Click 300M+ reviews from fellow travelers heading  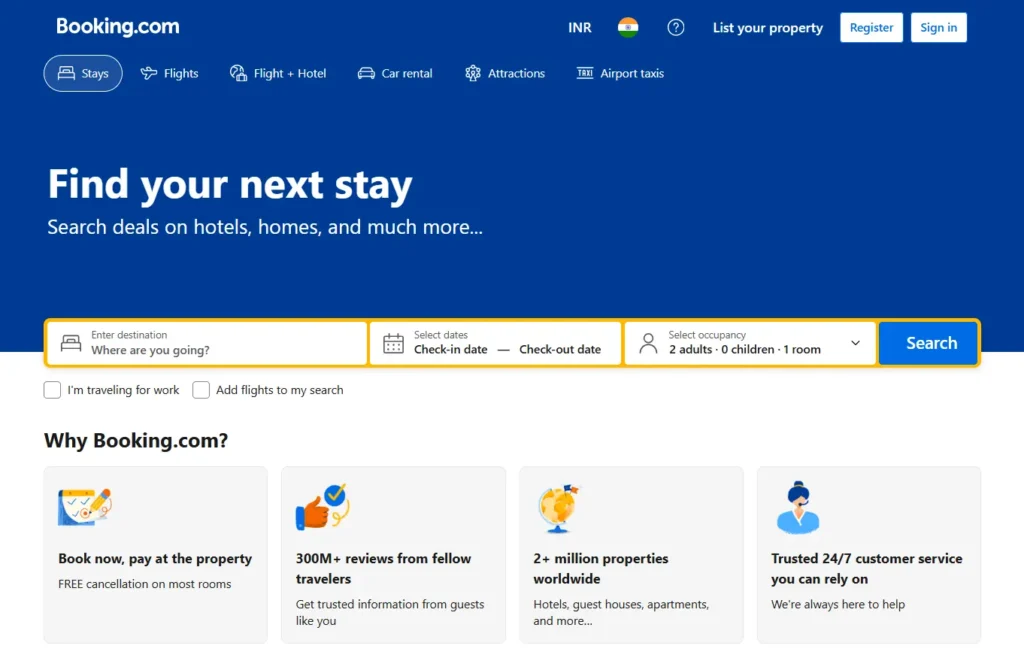(383, 568)
